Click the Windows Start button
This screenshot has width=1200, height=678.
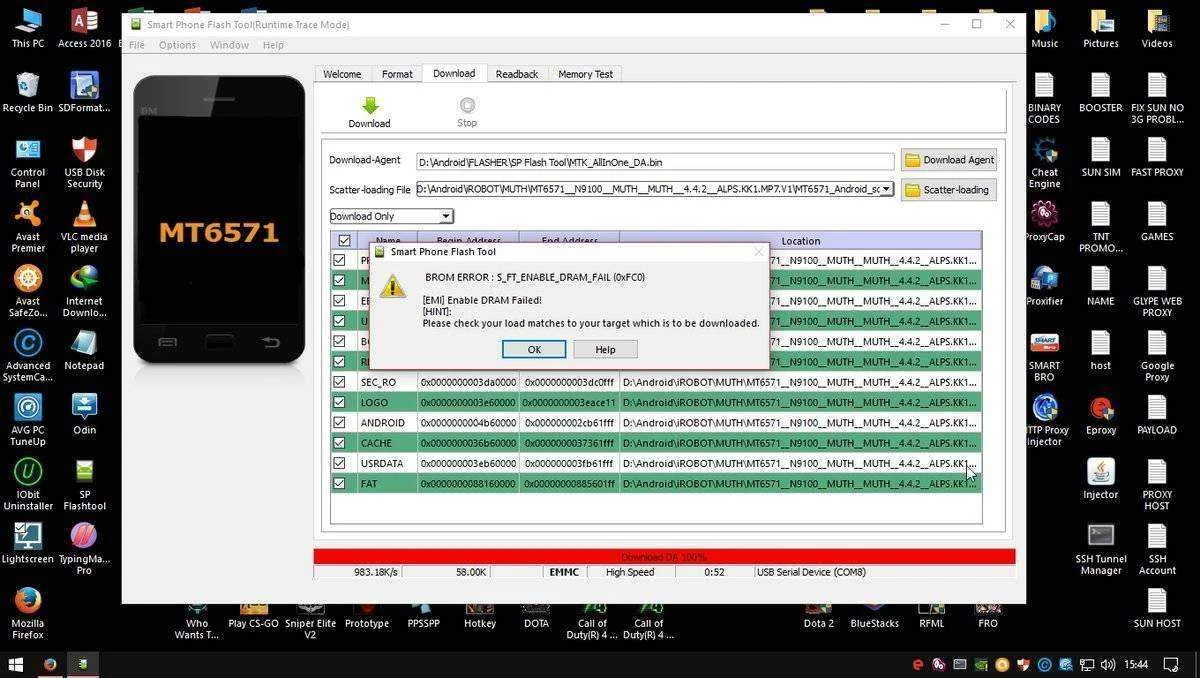(15, 664)
